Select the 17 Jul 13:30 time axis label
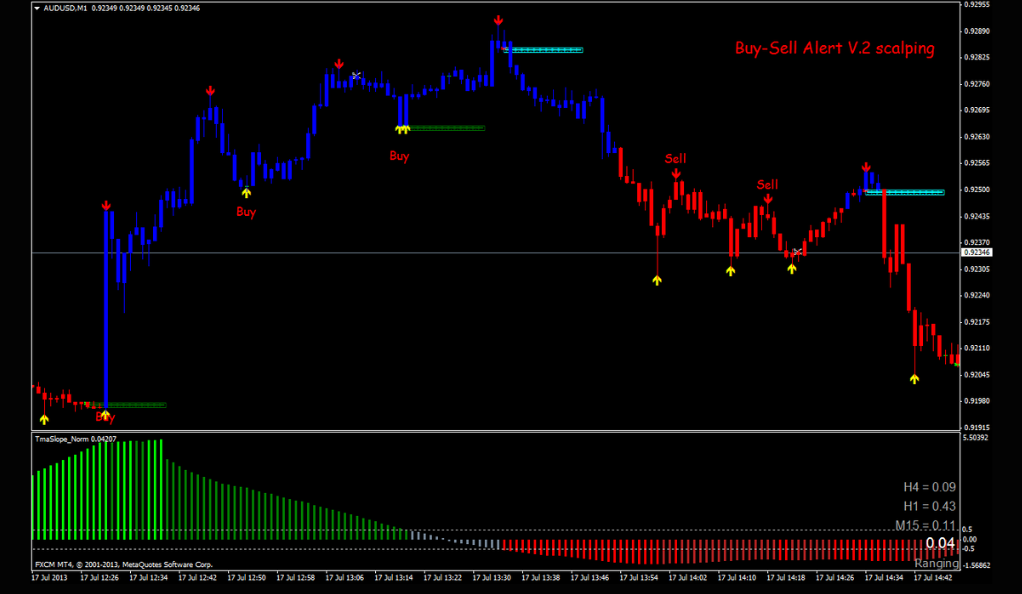1022x594 pixels. point(491,578)
